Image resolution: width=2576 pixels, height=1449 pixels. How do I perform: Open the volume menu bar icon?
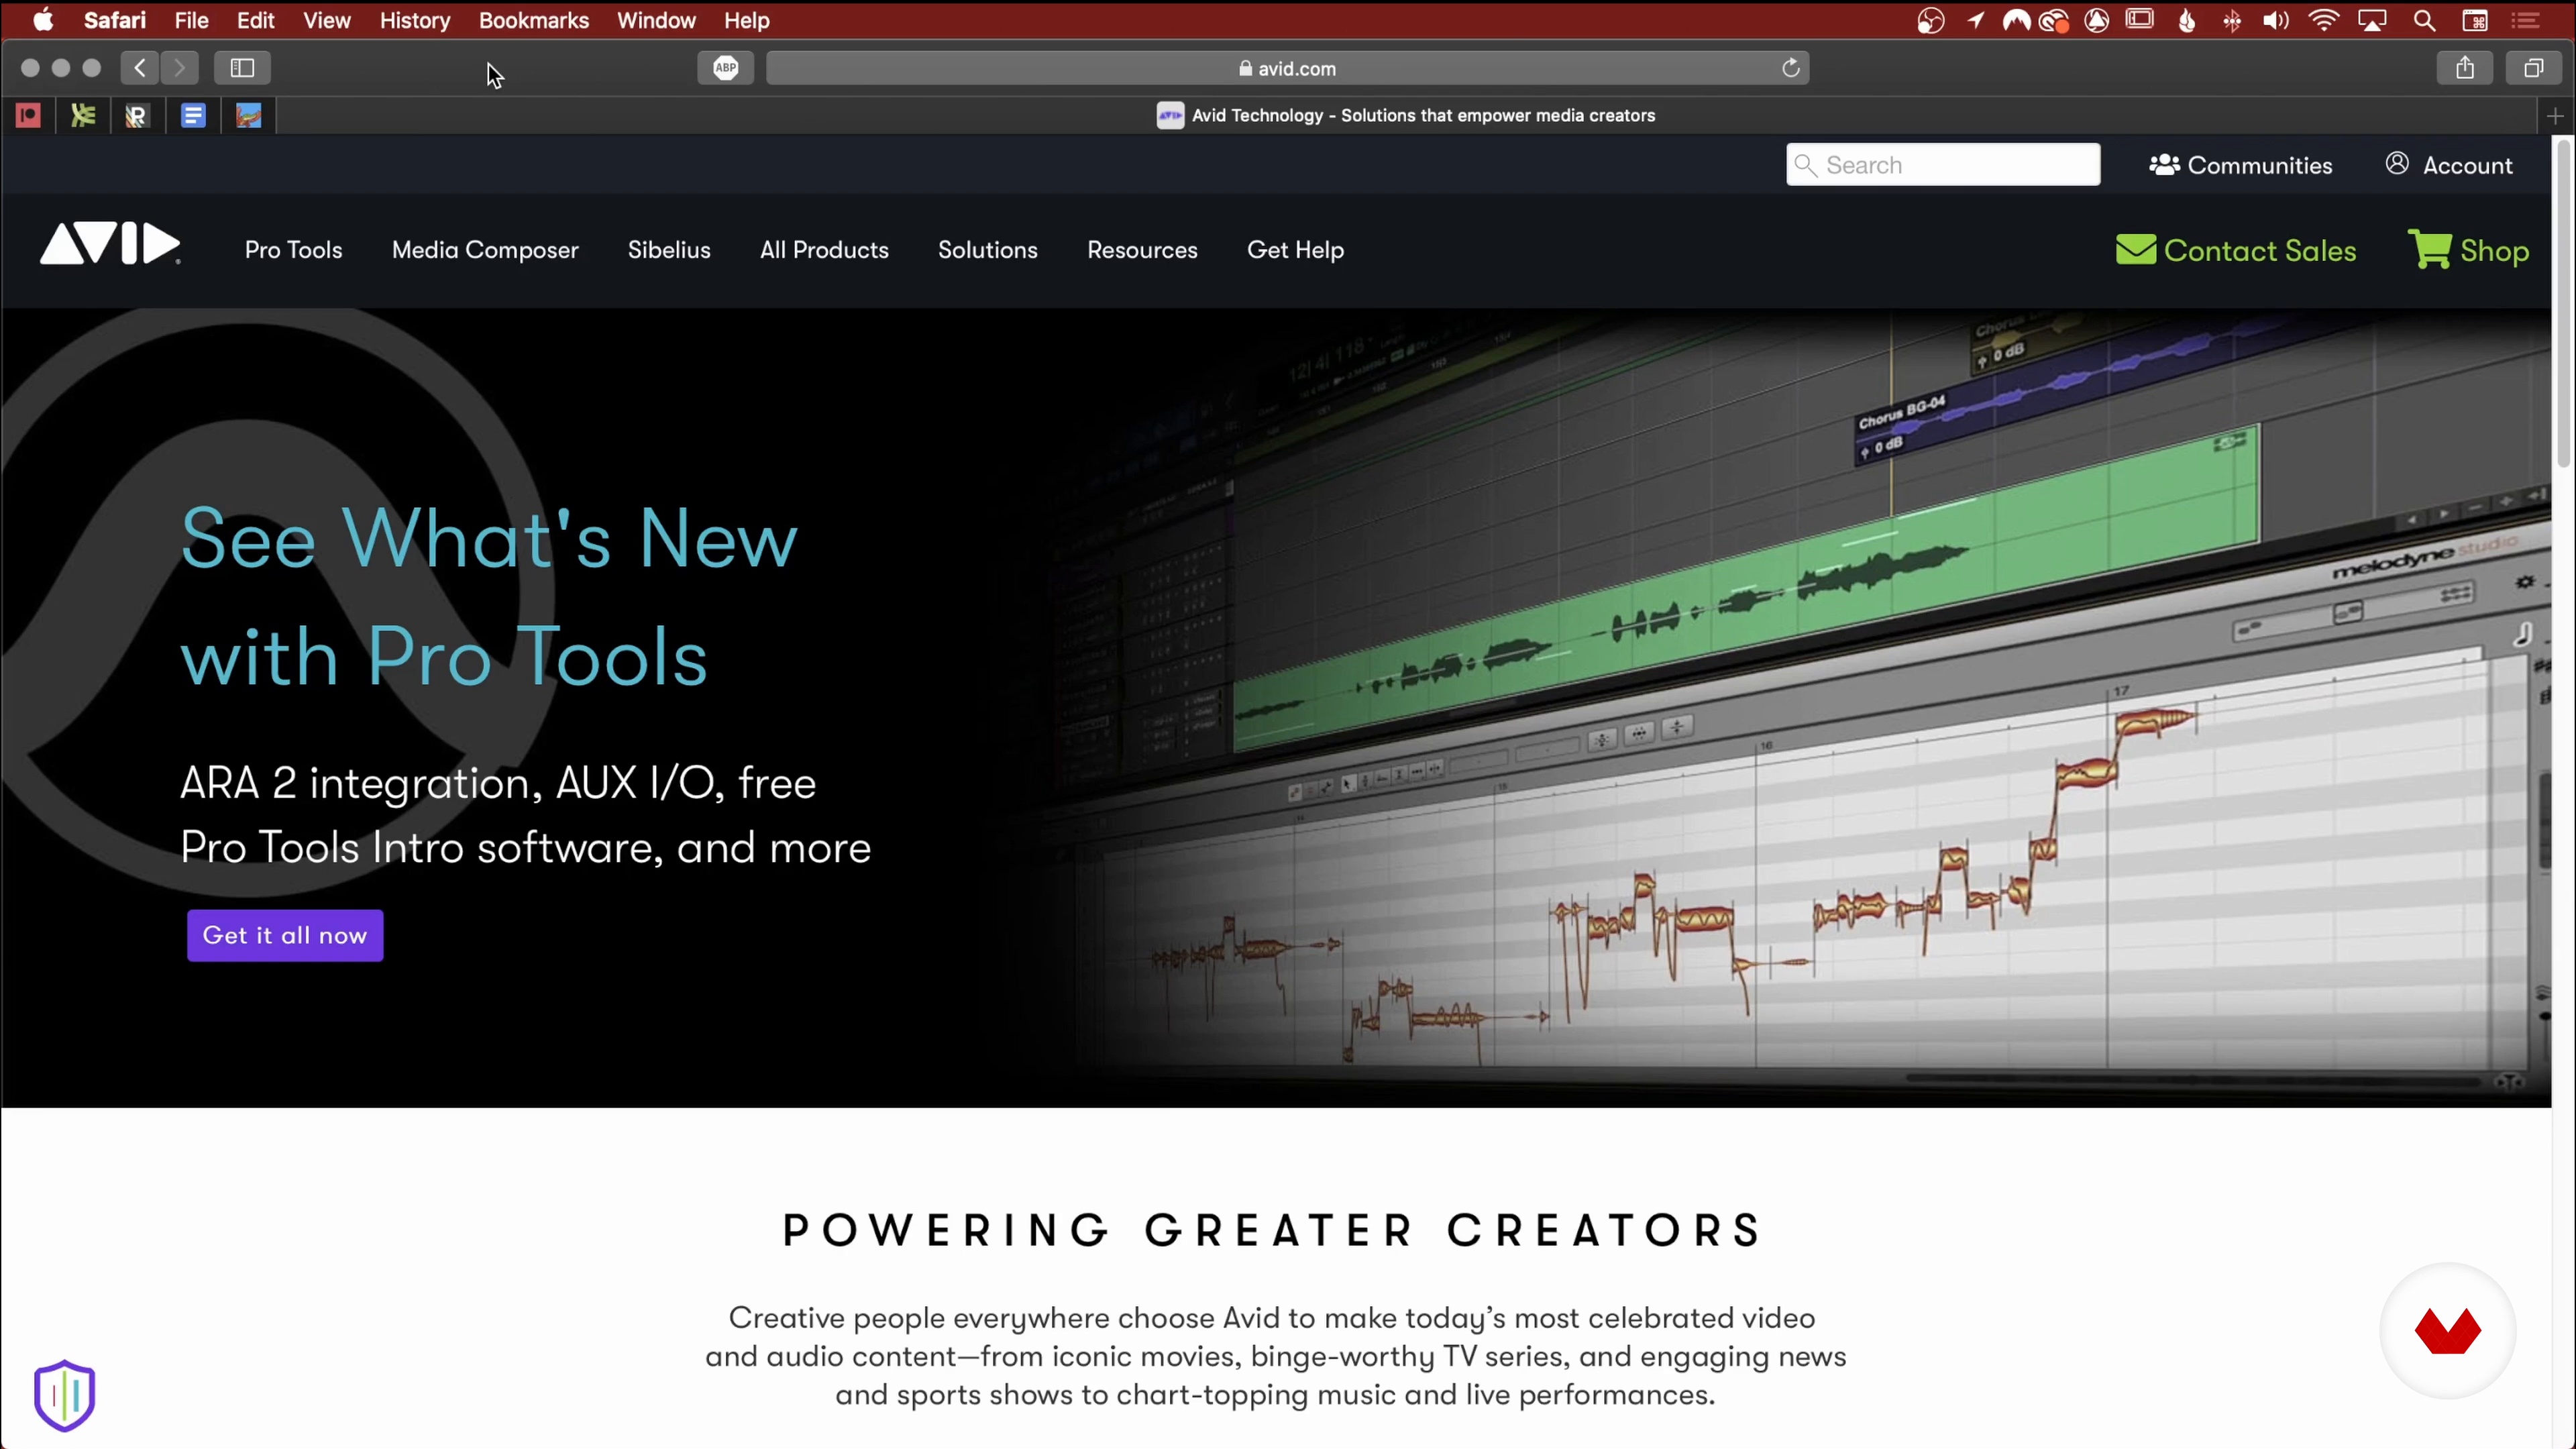[x=2276, y=20]
